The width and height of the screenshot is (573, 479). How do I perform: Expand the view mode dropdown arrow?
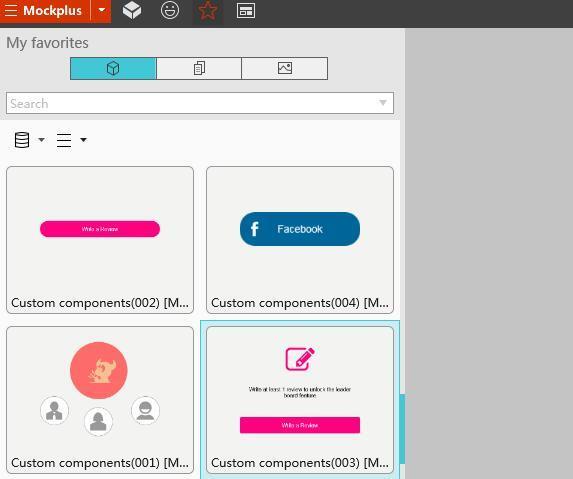(x=83, y=140)
